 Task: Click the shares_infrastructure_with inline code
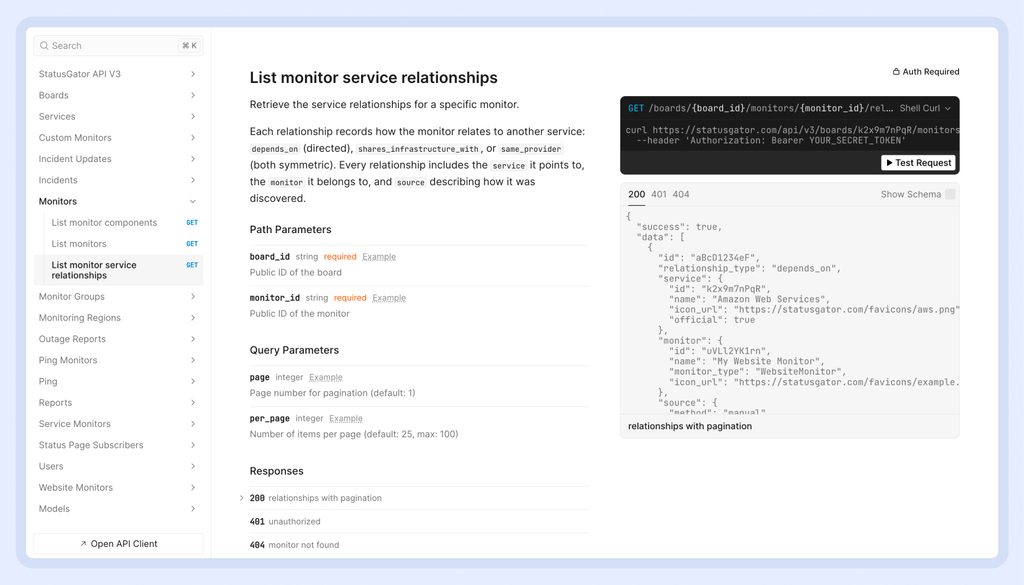418,149
